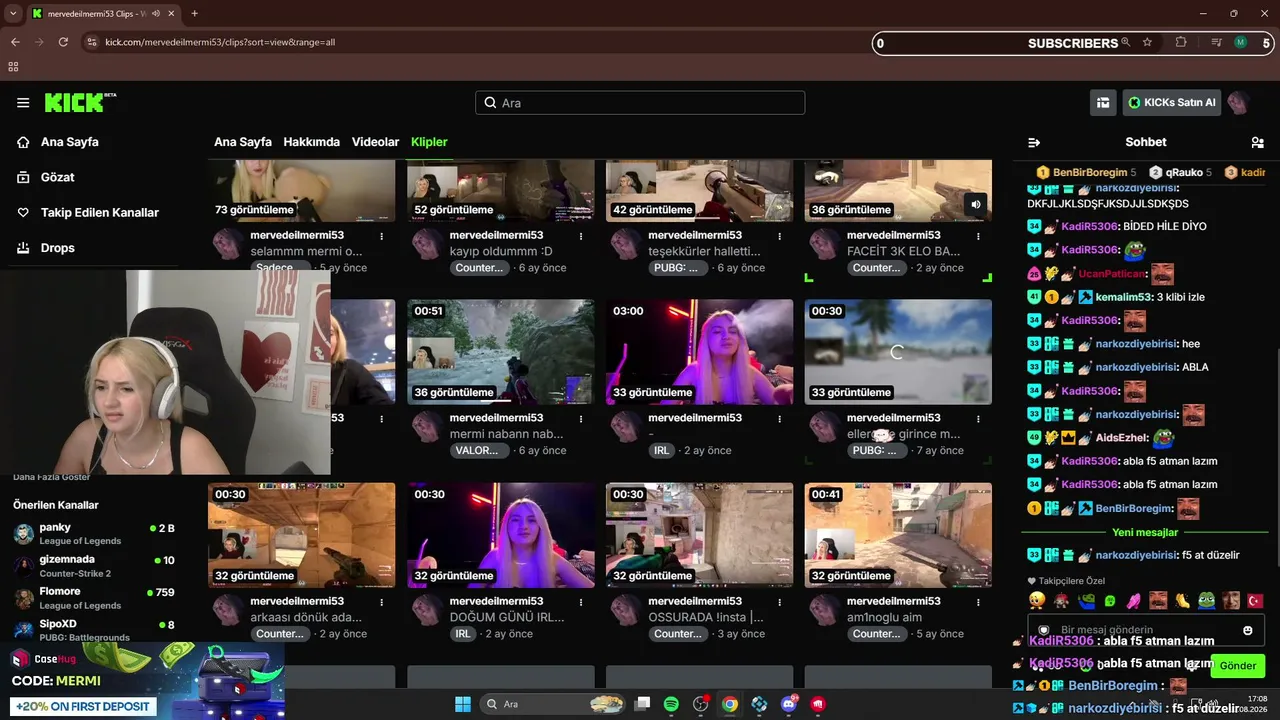Select the Klipler tab

(x=429, y=142)
